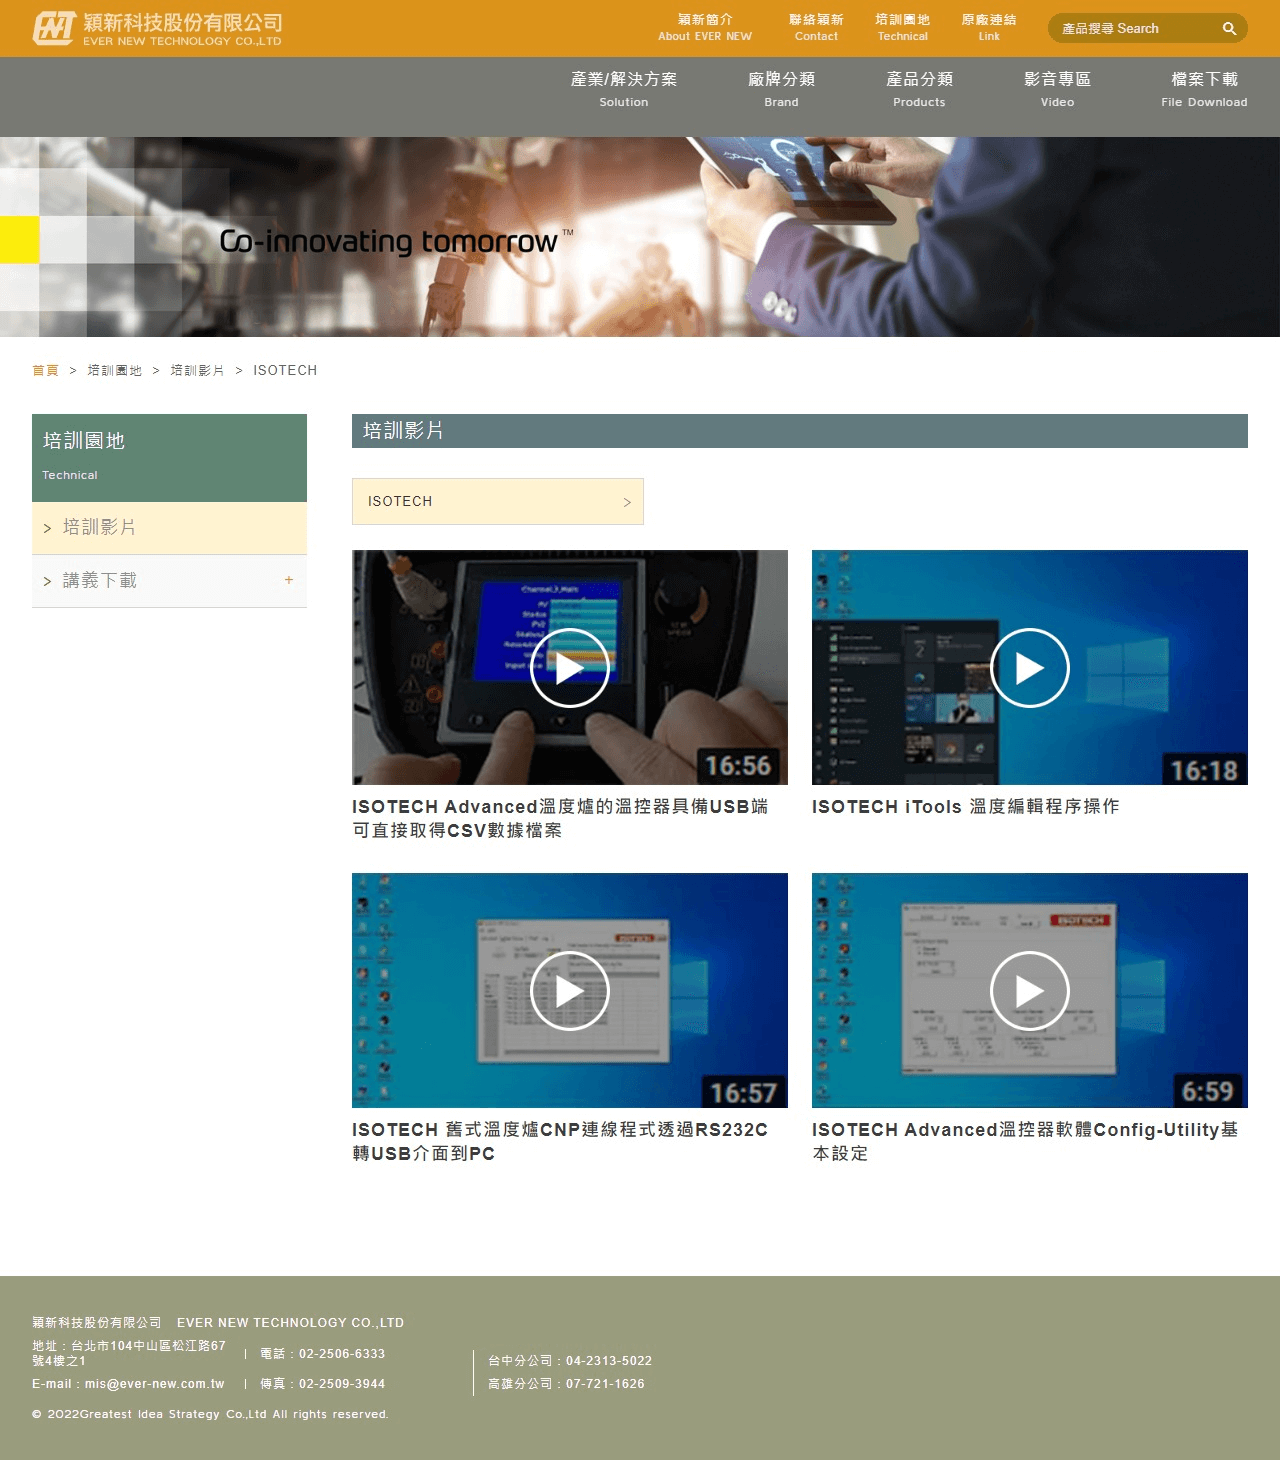Click the 電話 02-2506-6333 number

342,1354
